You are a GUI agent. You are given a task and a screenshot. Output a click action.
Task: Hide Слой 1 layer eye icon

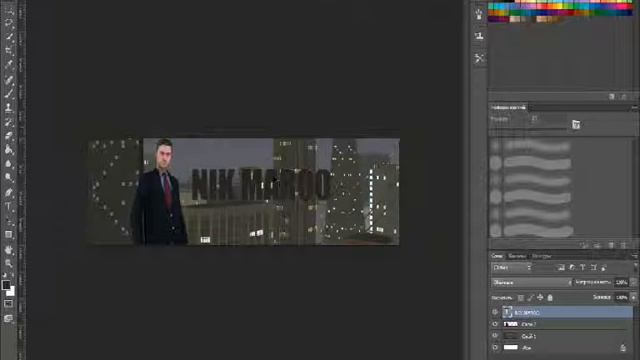[x=495, y=336]
